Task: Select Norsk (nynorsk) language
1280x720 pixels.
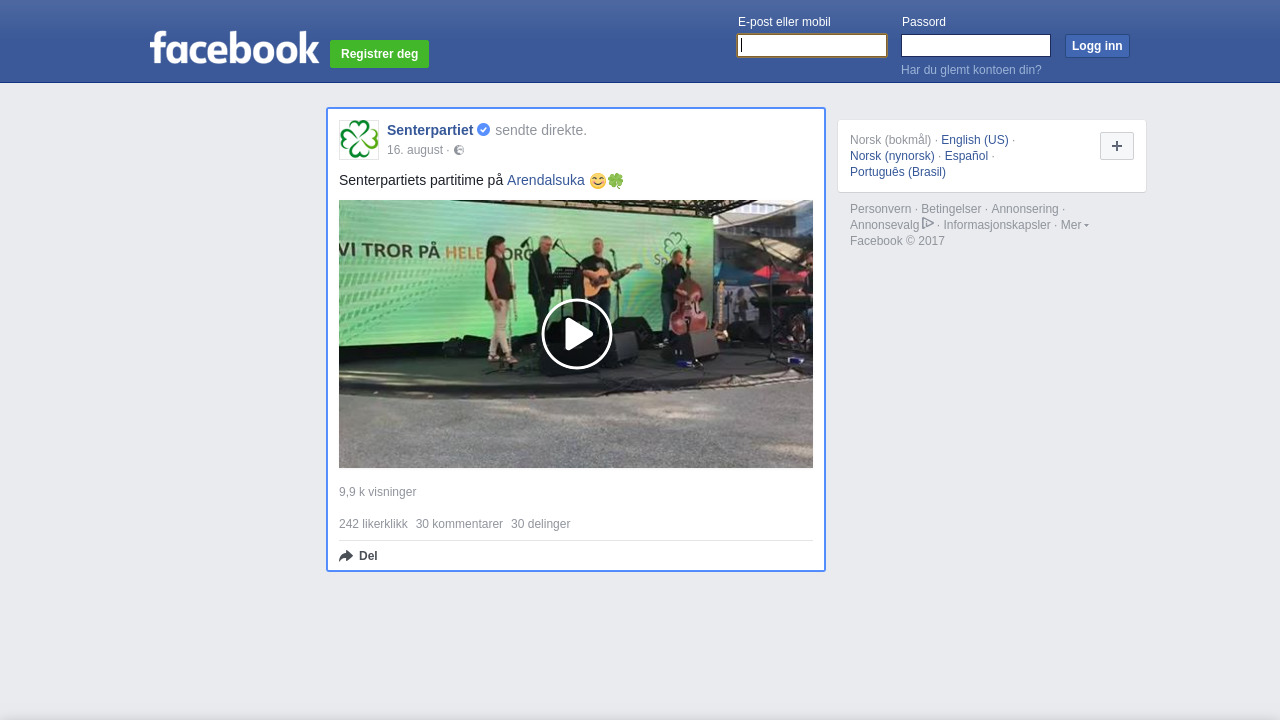Action: pyautogui.click(x=892, y=156)
